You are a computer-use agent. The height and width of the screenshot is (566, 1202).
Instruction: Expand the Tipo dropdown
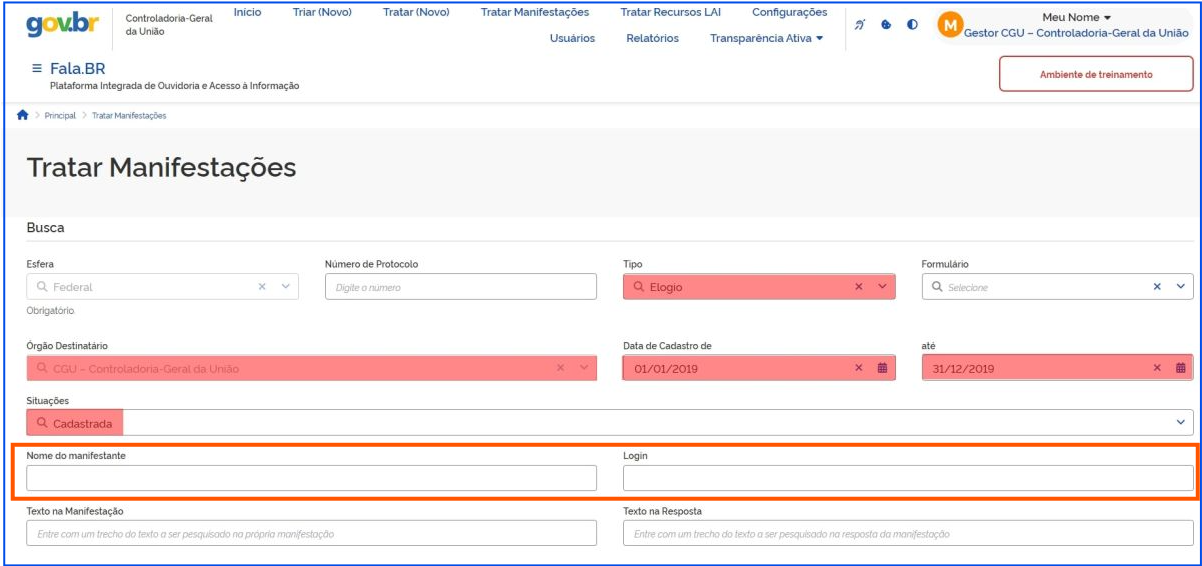(x=882, y=287)
